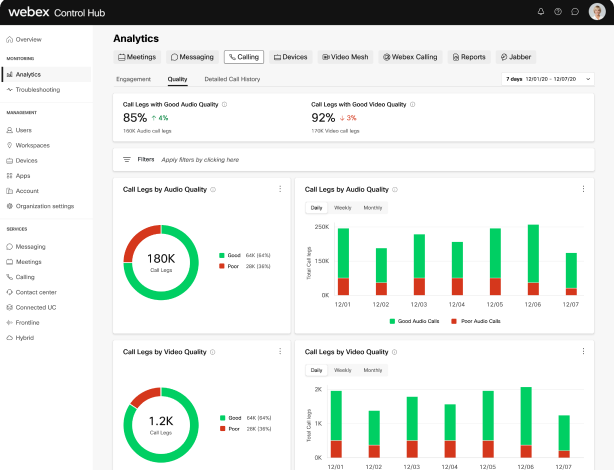Switch to the Devices analytics tab

(x=291, y=57)
